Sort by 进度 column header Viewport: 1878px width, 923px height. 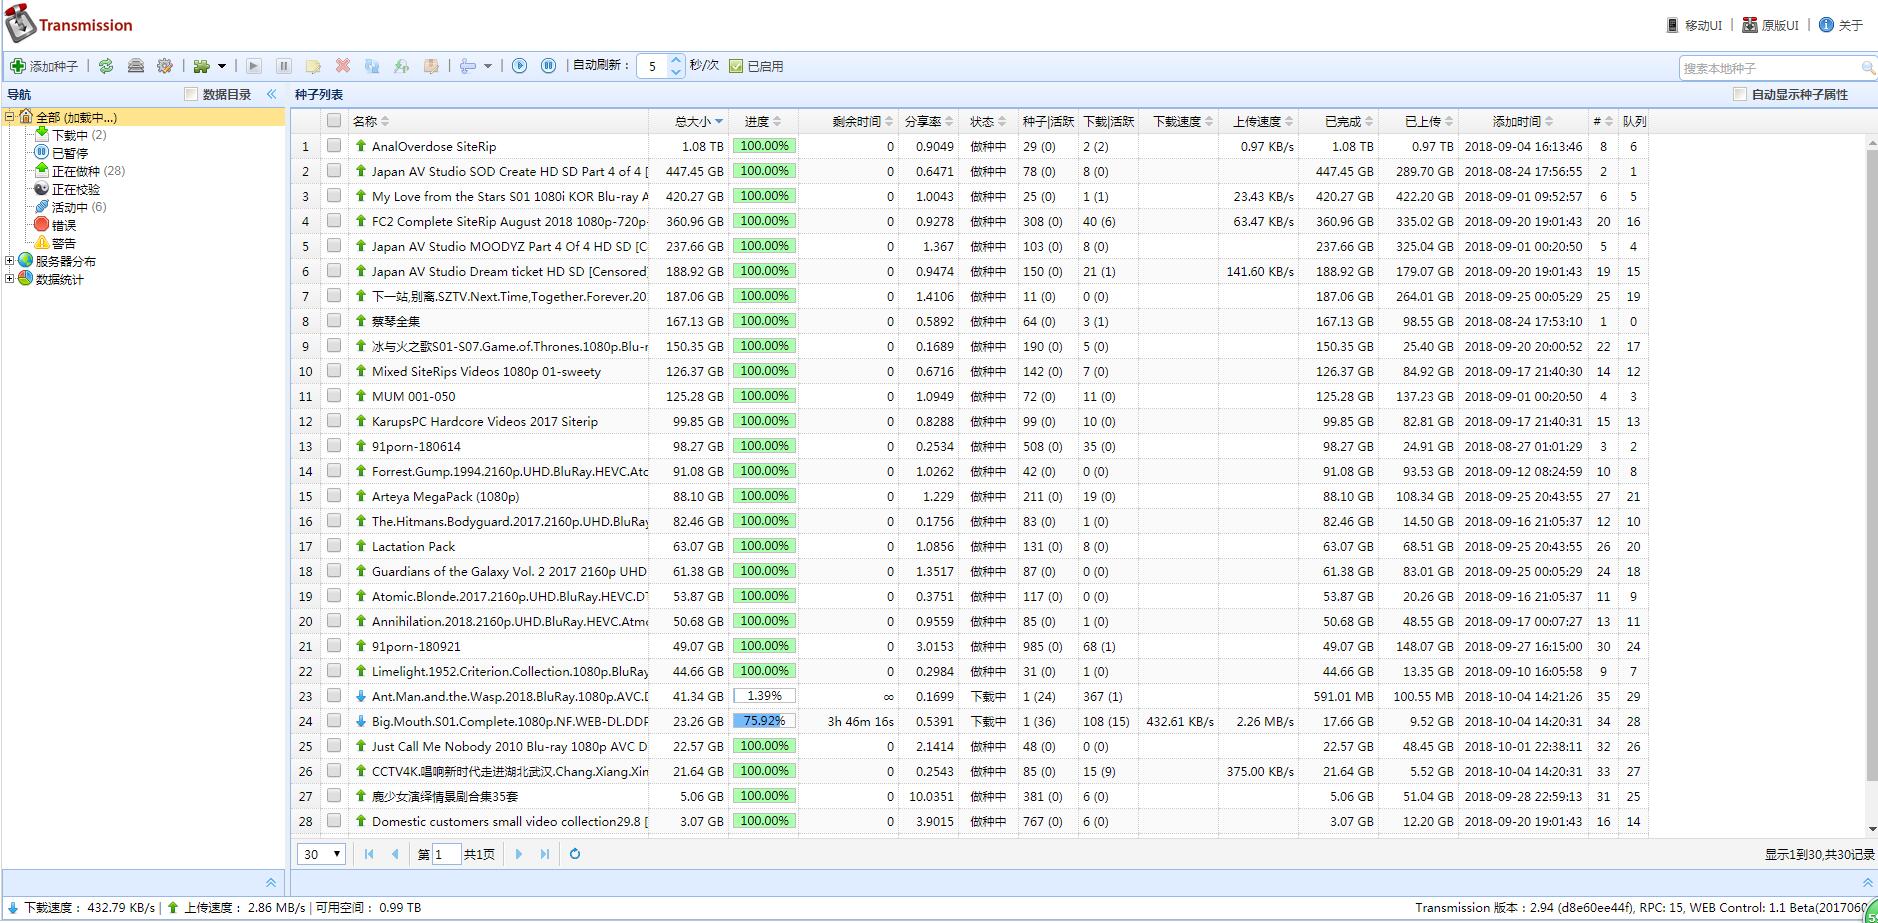[763, 121]
